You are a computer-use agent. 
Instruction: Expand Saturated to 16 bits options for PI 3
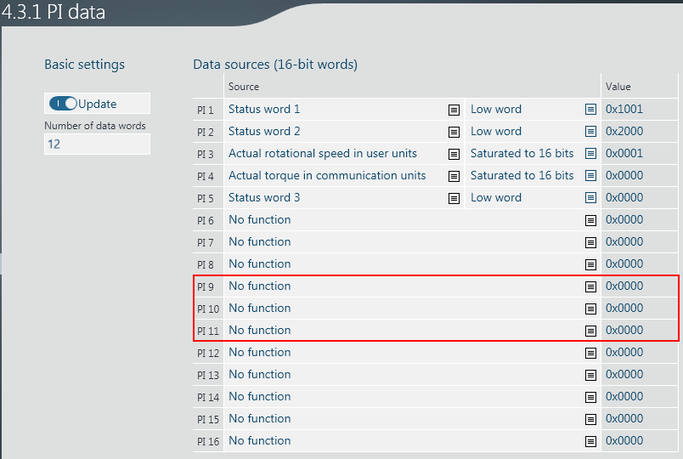(590, 153)
